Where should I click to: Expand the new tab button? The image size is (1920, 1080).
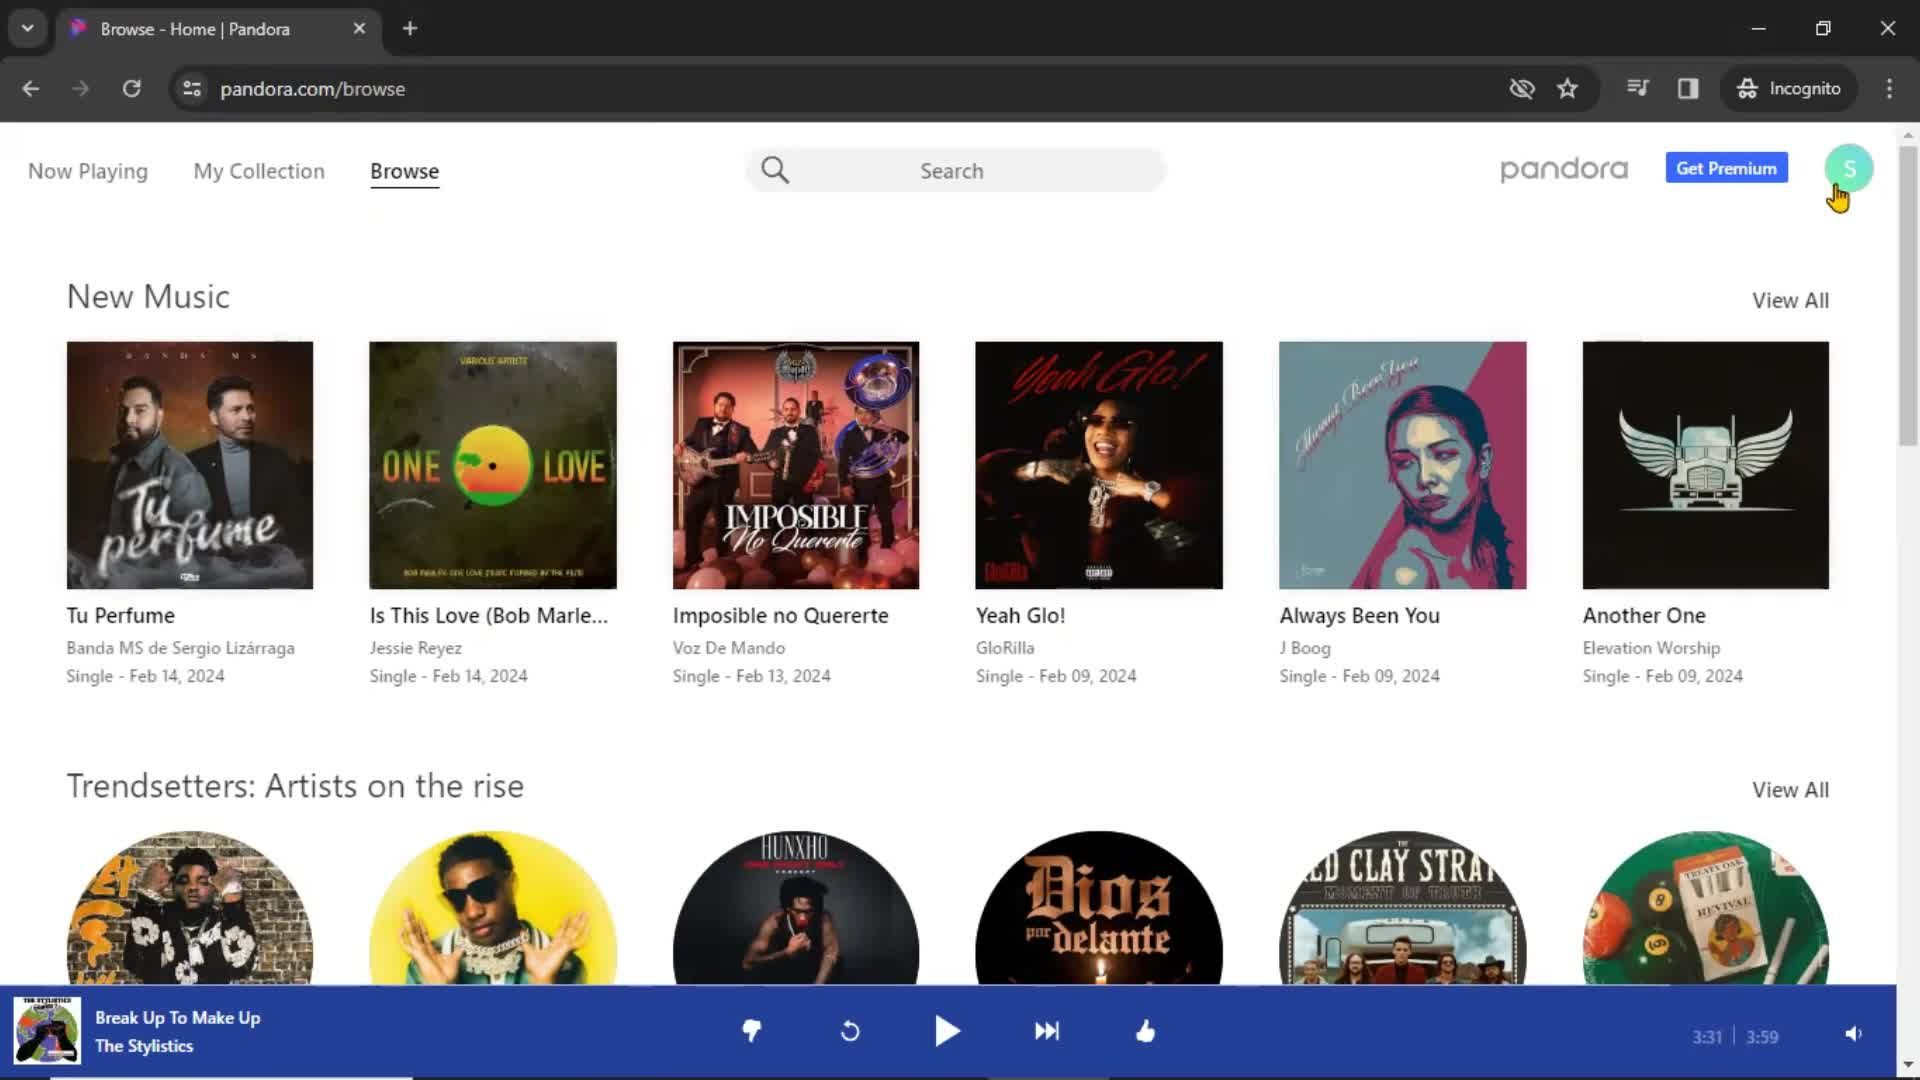tap(410, 28)
